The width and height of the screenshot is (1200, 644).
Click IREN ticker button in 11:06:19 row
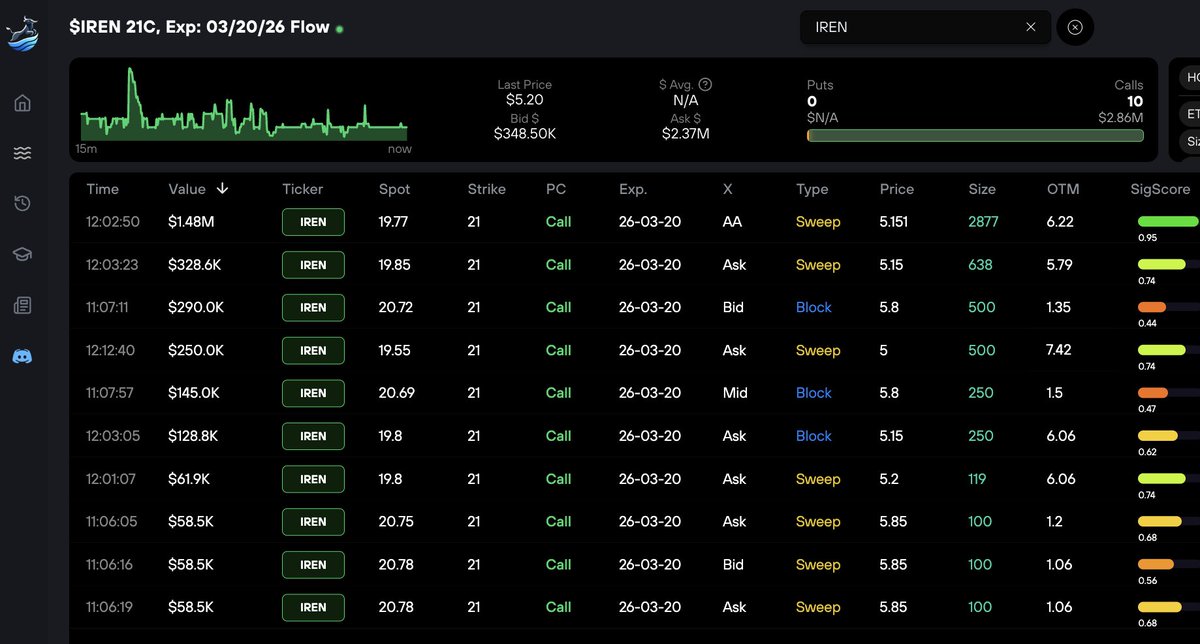coord(313,607)
